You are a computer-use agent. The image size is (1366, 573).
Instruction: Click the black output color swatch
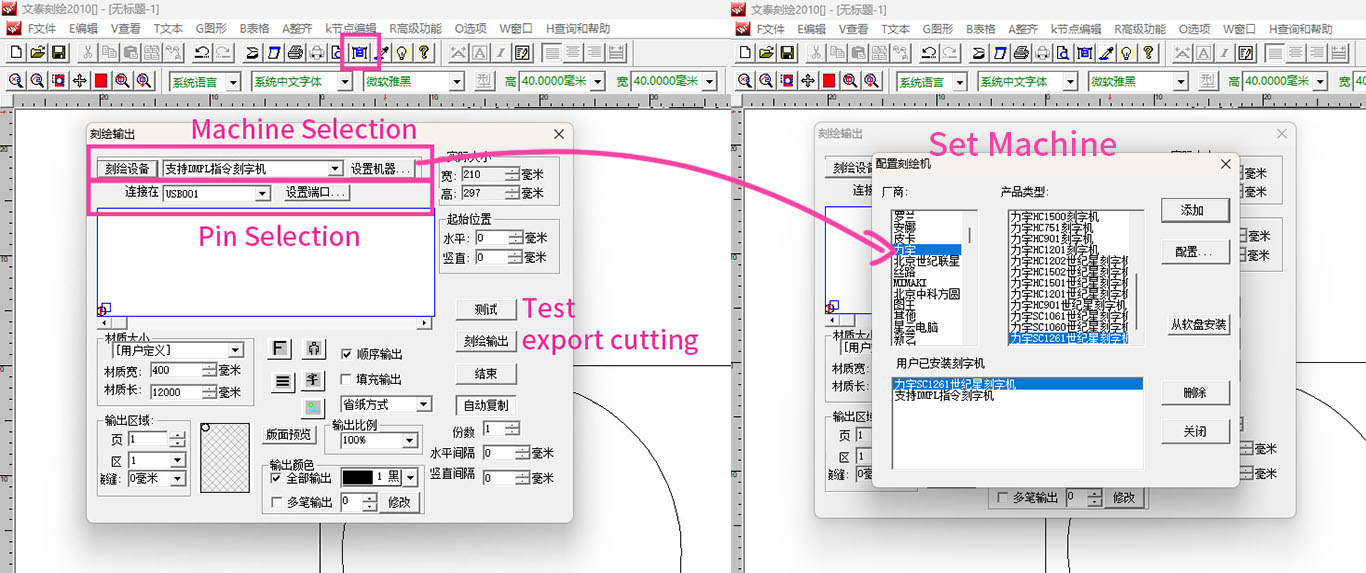(359, 478)
